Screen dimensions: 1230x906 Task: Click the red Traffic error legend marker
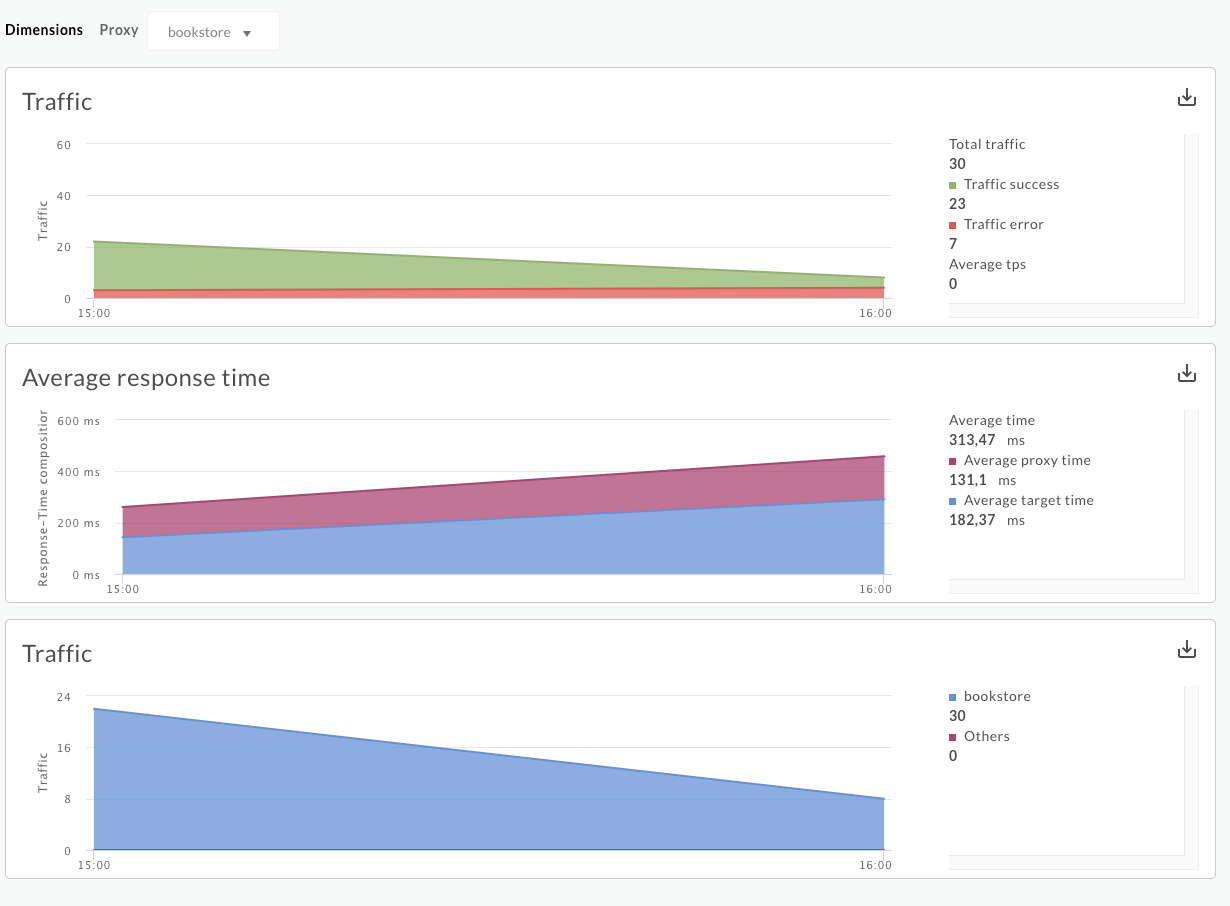pyautogui.click(x=953, y=225)
